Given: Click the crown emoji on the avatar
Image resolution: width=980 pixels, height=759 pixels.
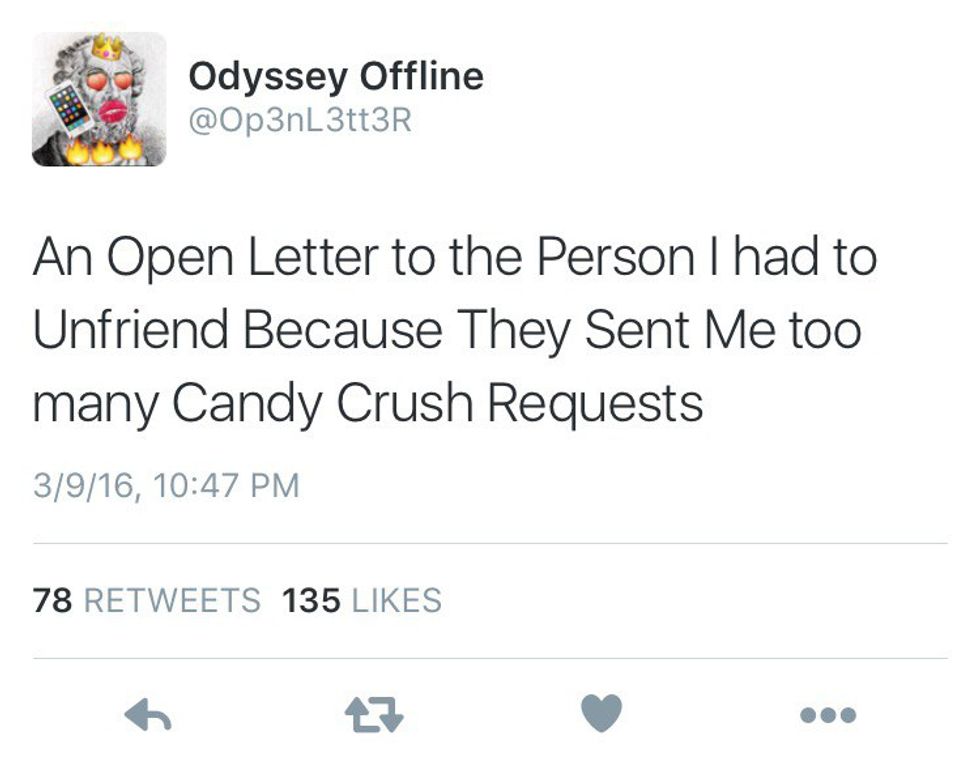Looking at the screenshot, I should click(106, 46).
